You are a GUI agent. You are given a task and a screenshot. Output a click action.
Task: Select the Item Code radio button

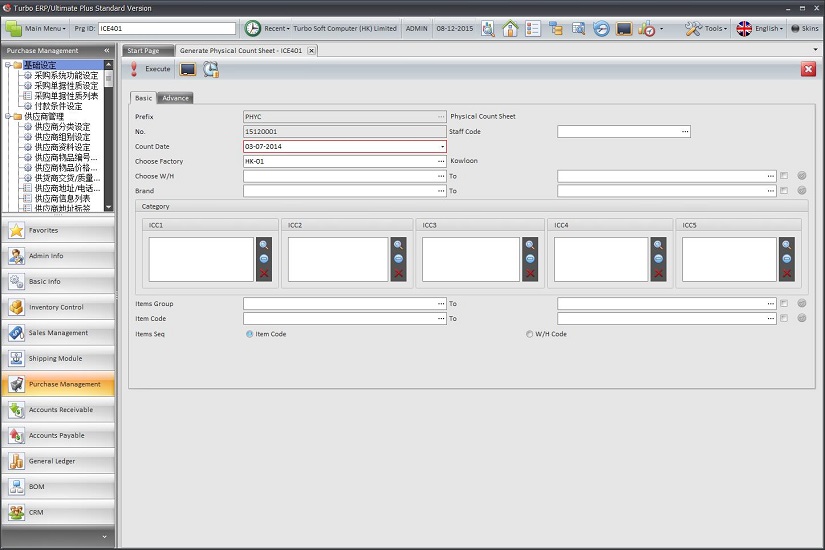pos(249,334)
